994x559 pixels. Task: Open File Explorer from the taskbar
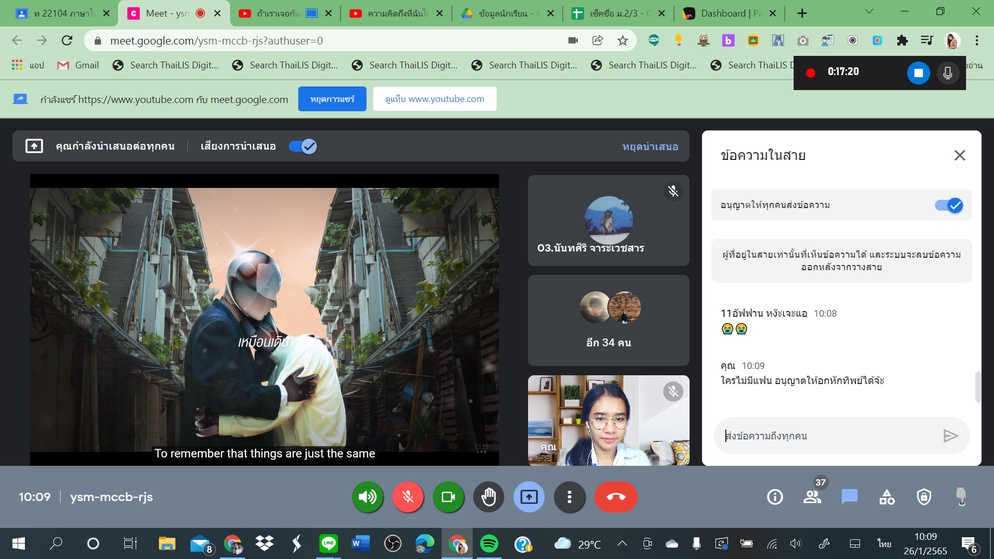click(167, 543)
